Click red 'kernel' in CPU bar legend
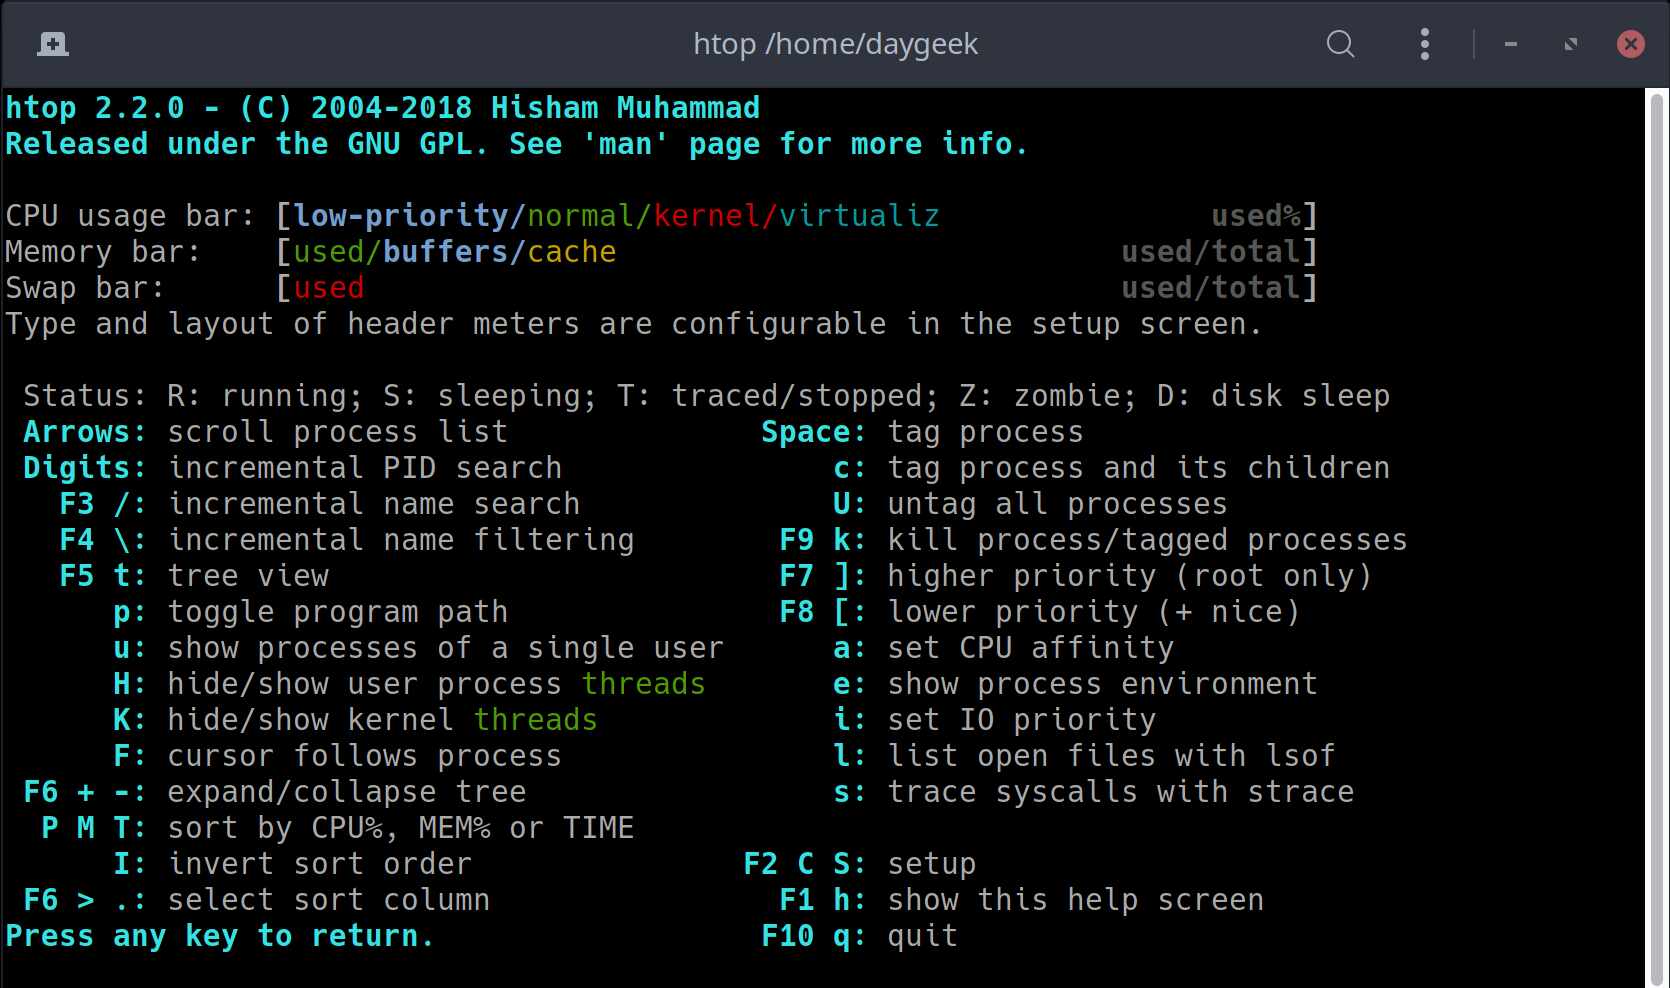1670x988 pixels. 707,216
